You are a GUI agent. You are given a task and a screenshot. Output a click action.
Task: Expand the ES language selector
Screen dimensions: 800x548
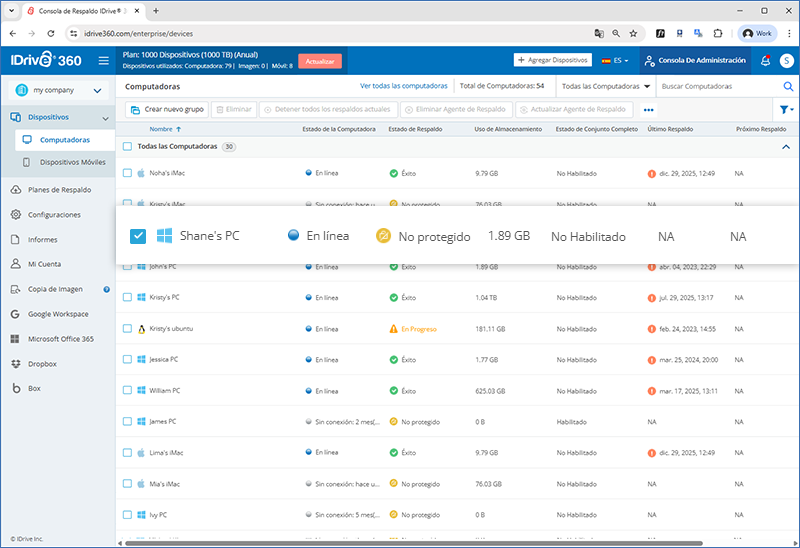[x=615, y=61]
